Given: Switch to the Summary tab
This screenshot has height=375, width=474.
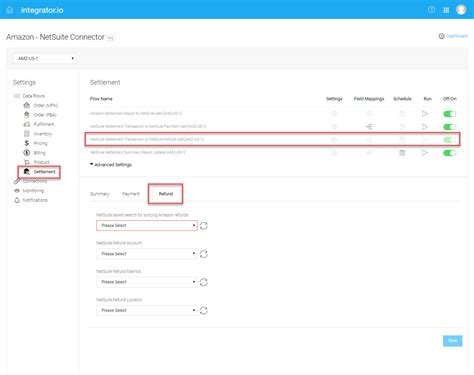Looking at the screenshot, I should (100, 194).
